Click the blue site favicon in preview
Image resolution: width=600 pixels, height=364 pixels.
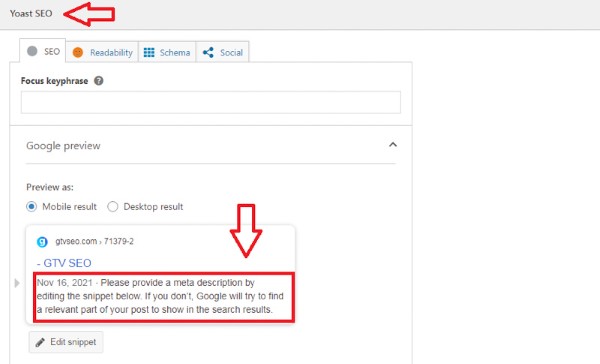coord(42,242)
